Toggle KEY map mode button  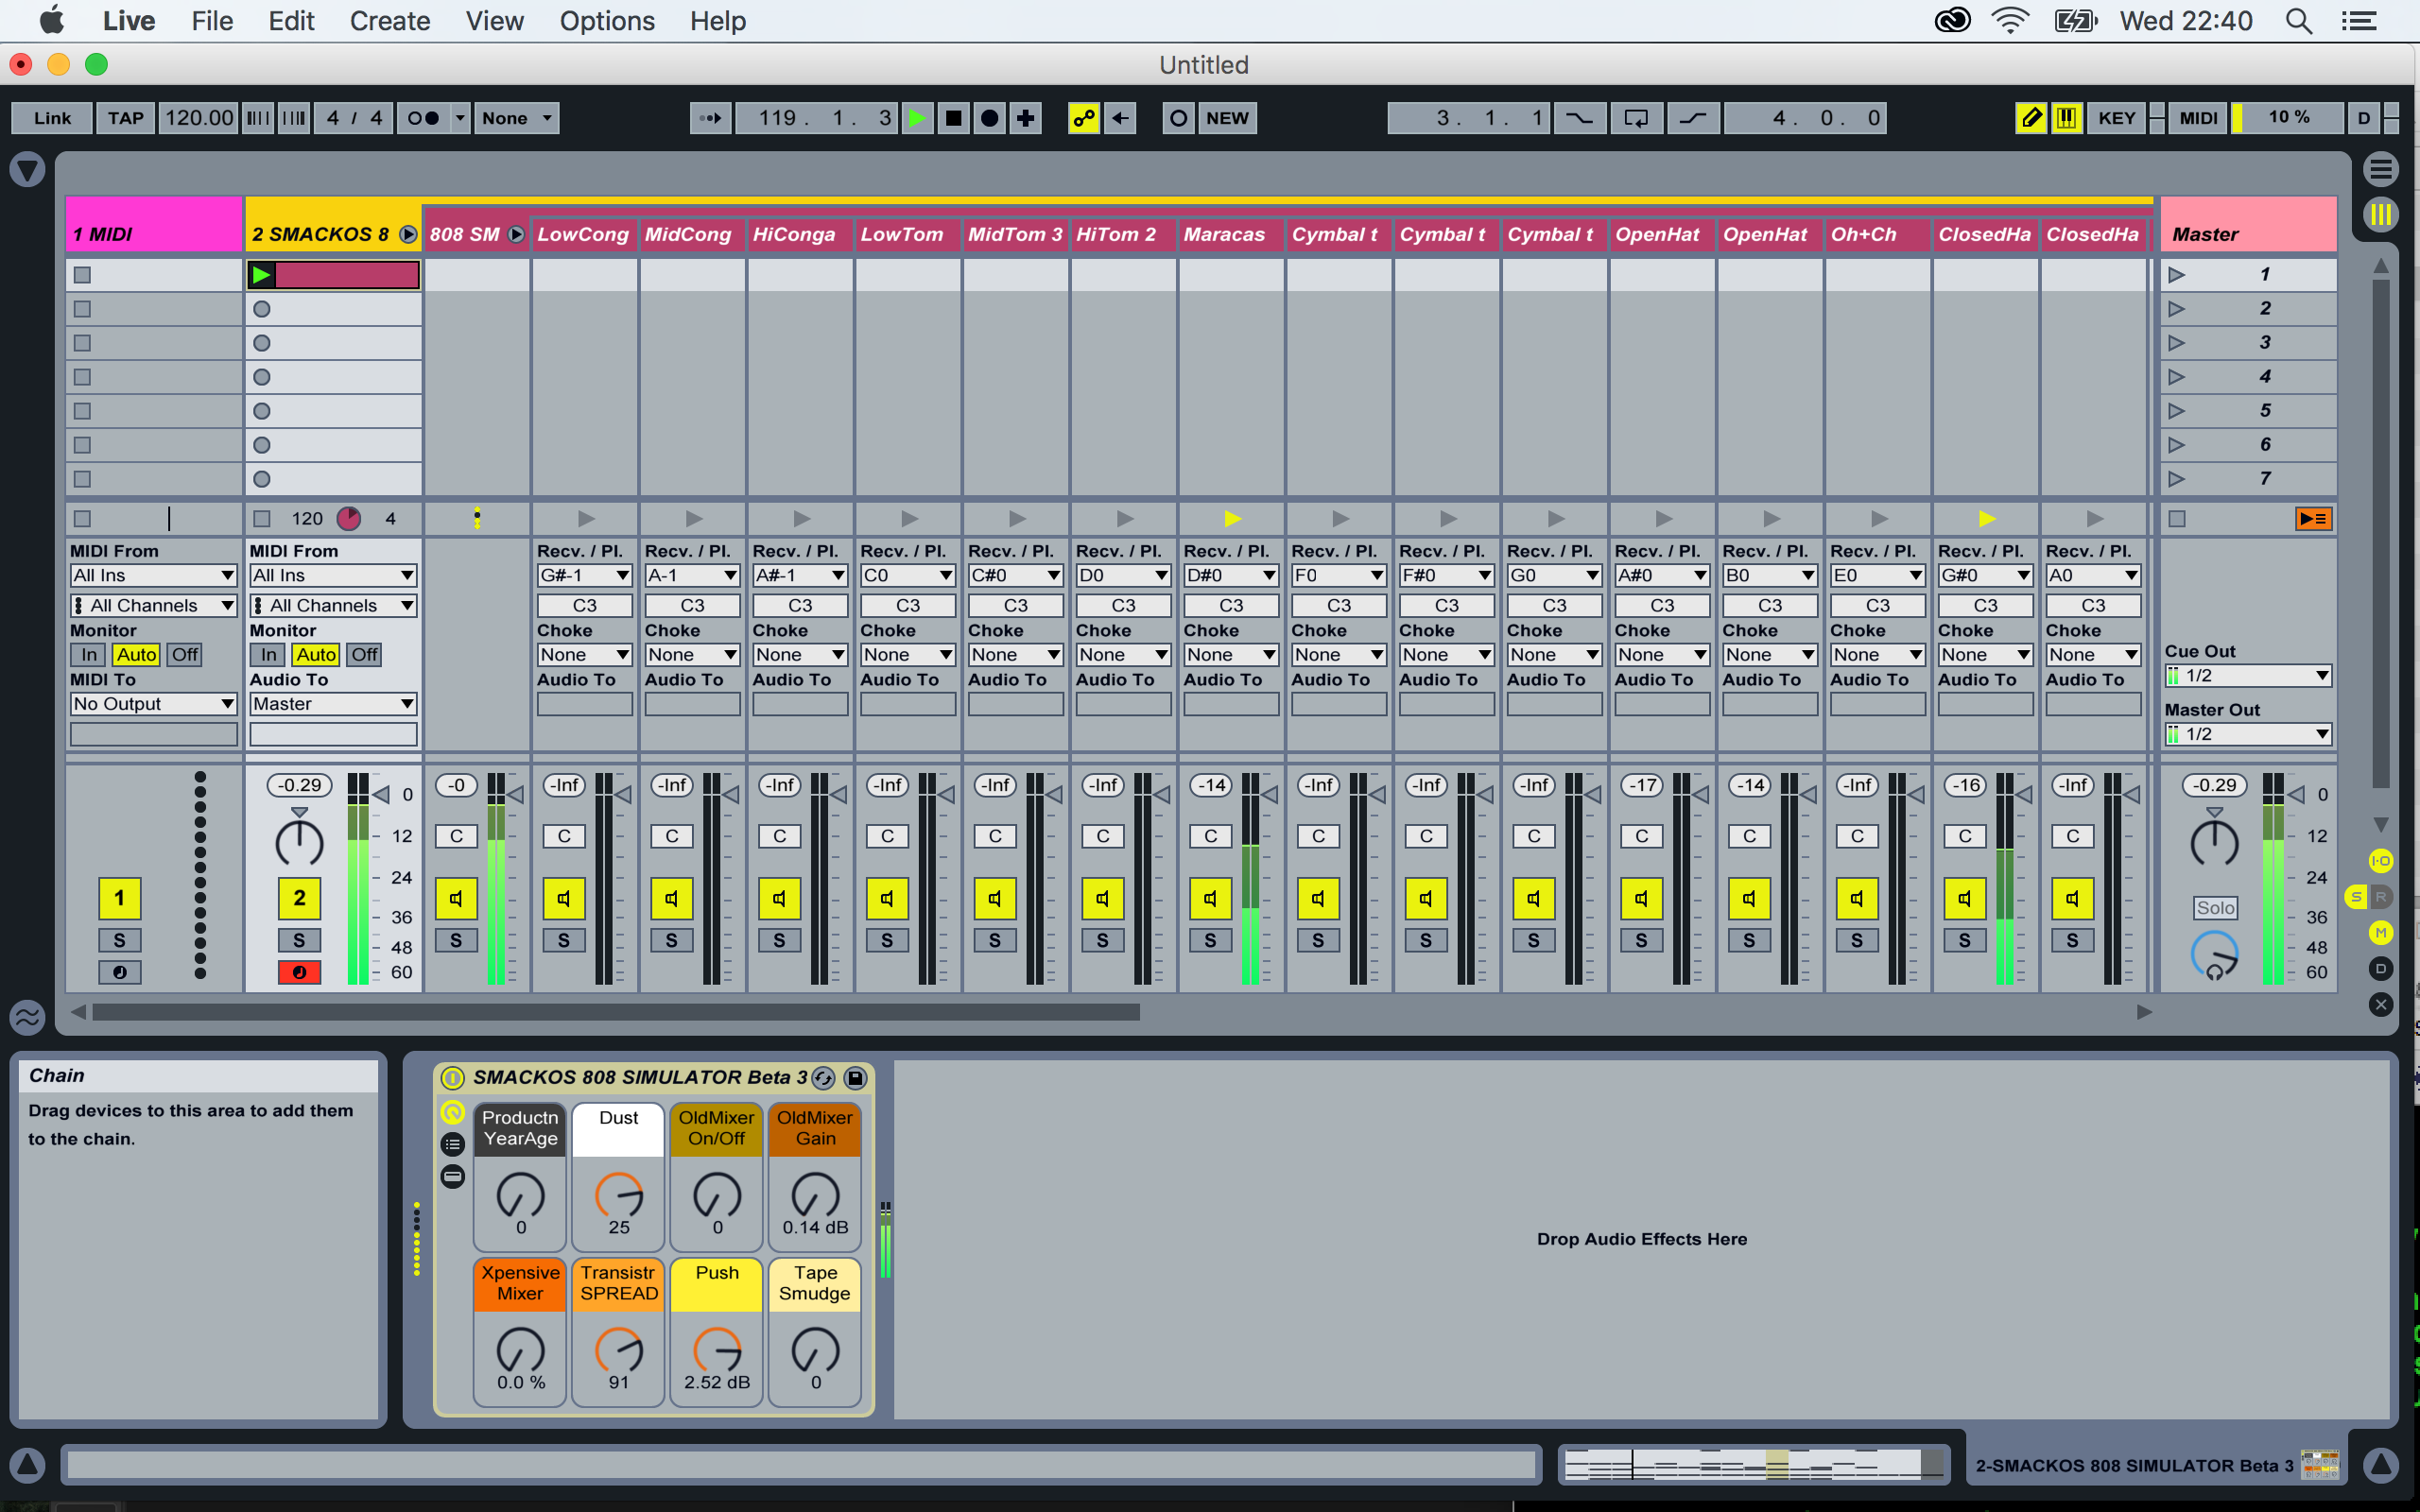(x=2116, y=118)
